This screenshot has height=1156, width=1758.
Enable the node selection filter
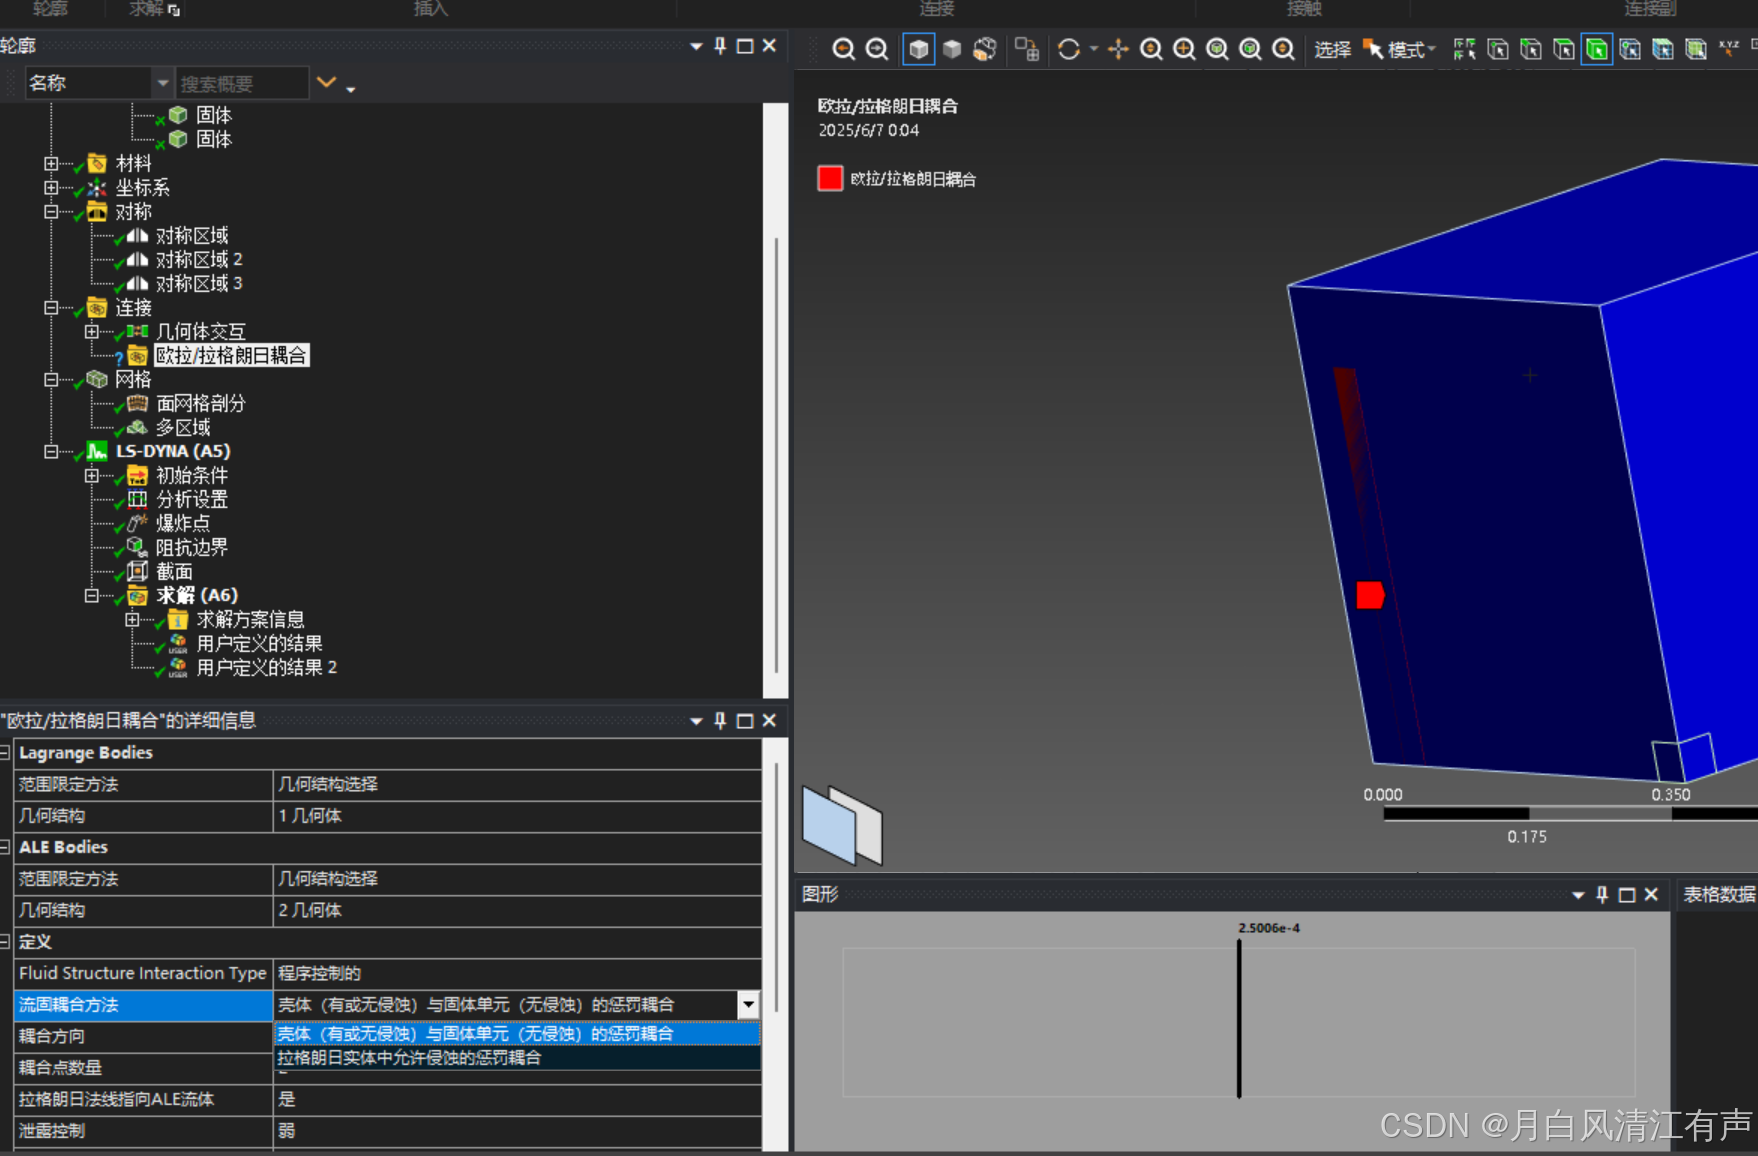(x=1630, y=49)
